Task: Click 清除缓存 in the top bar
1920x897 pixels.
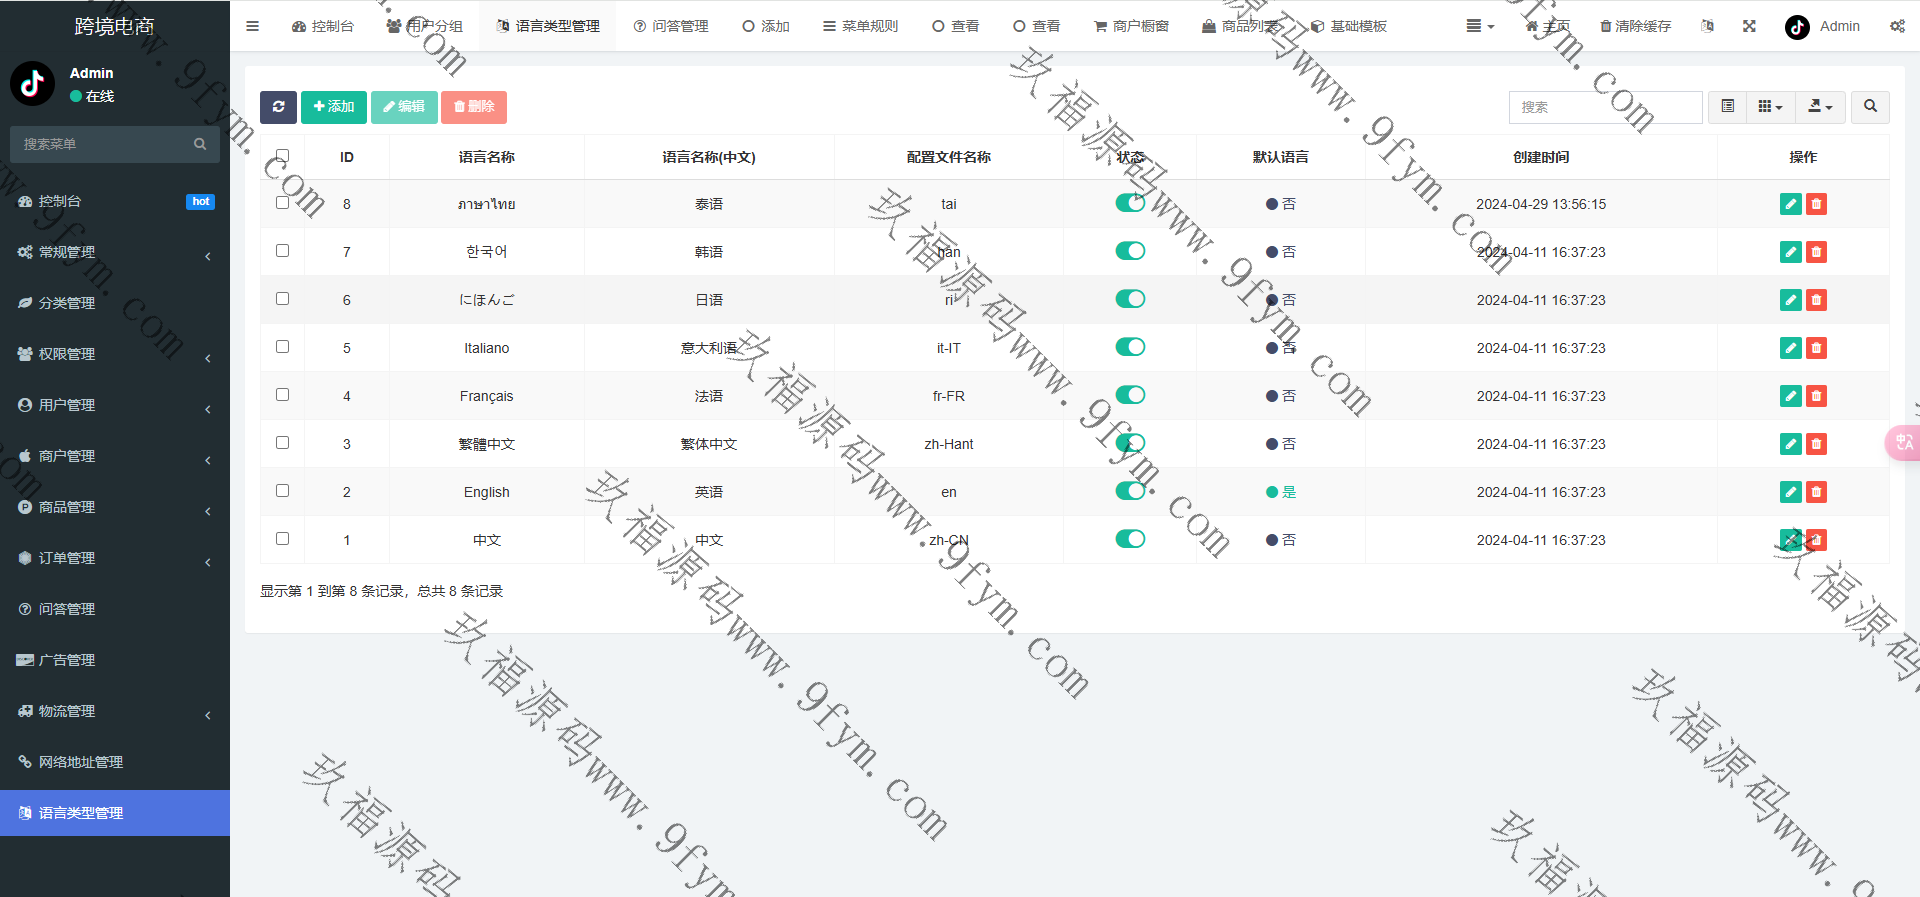Action: pos(1635,26)
